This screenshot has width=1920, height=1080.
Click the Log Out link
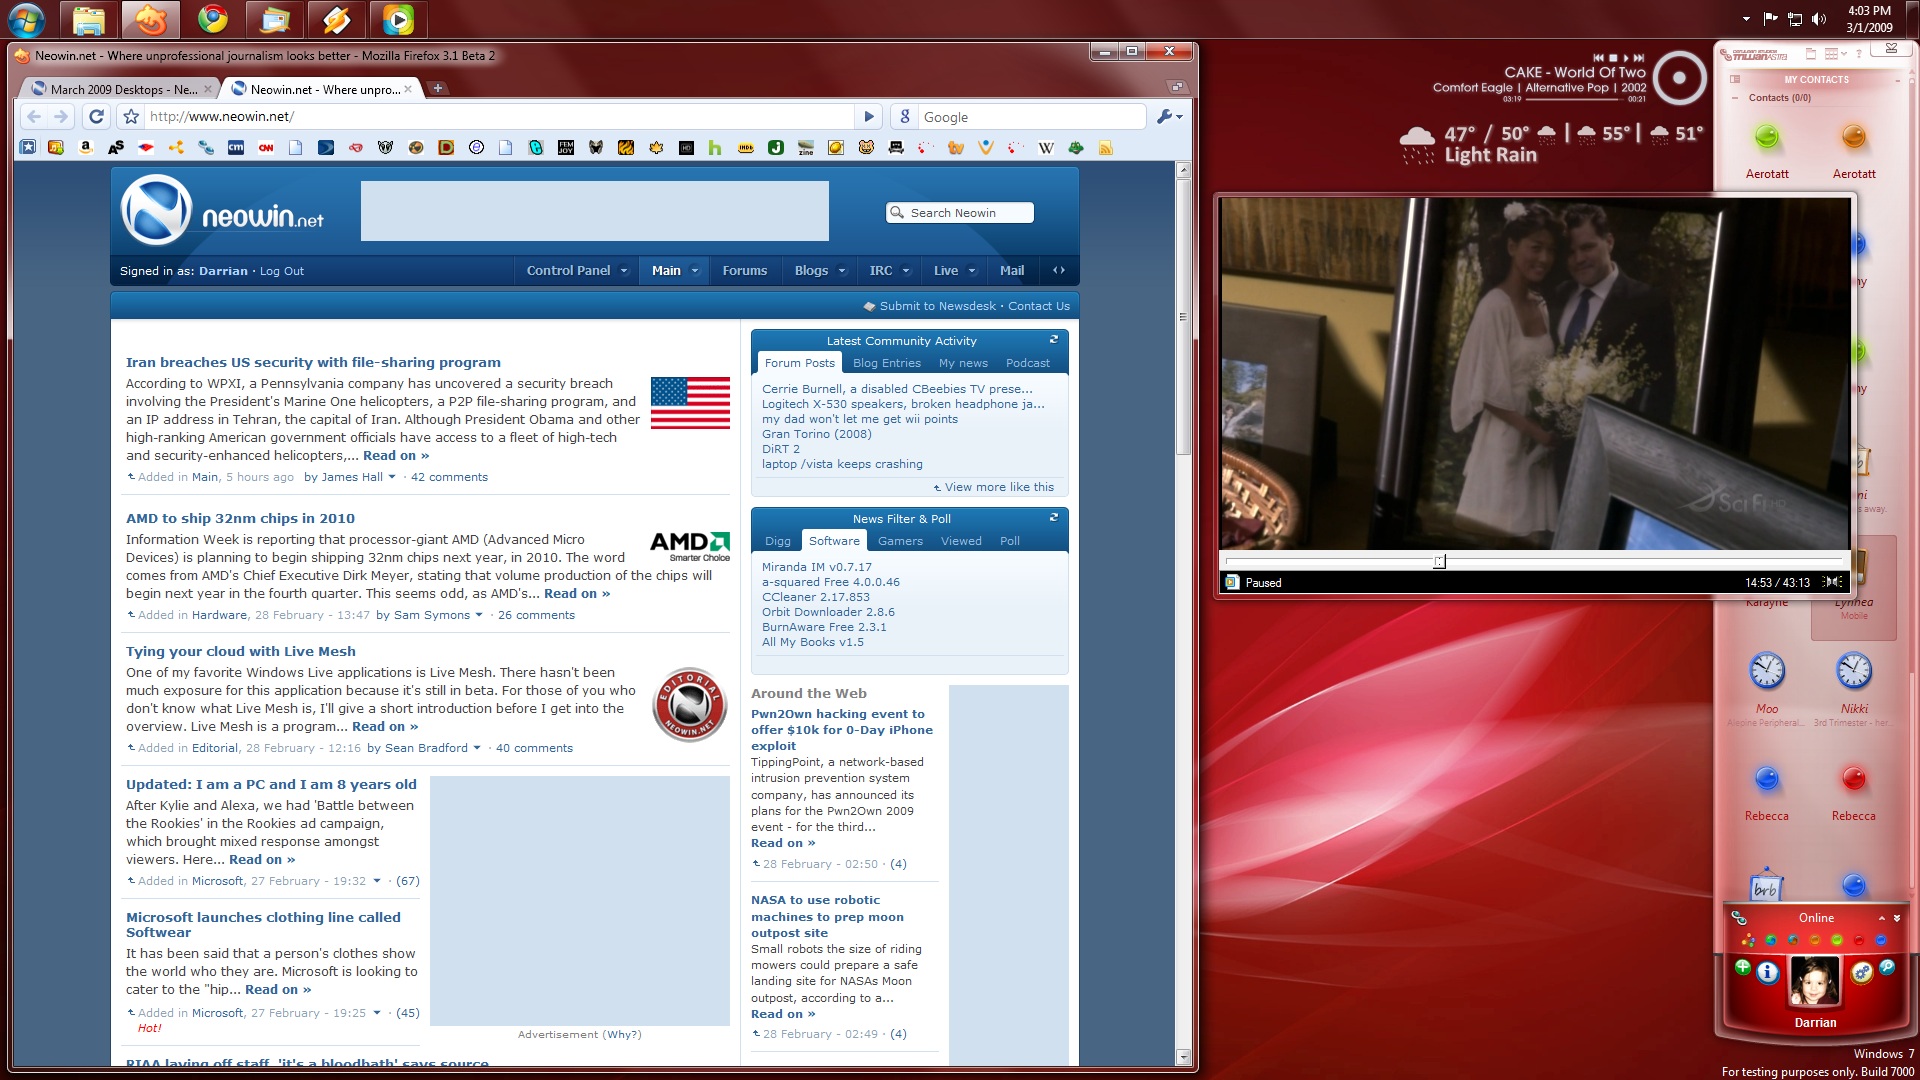282,271
